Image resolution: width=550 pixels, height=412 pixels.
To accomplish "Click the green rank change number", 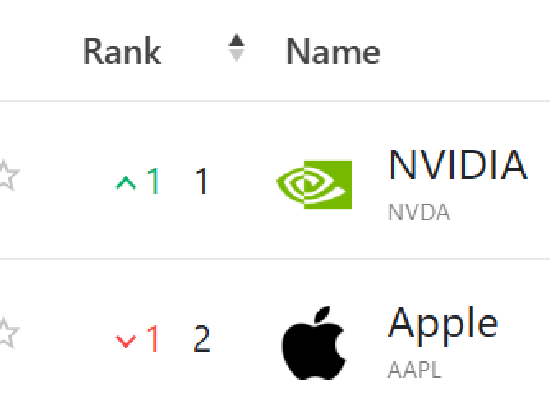I will click(153, 181).
